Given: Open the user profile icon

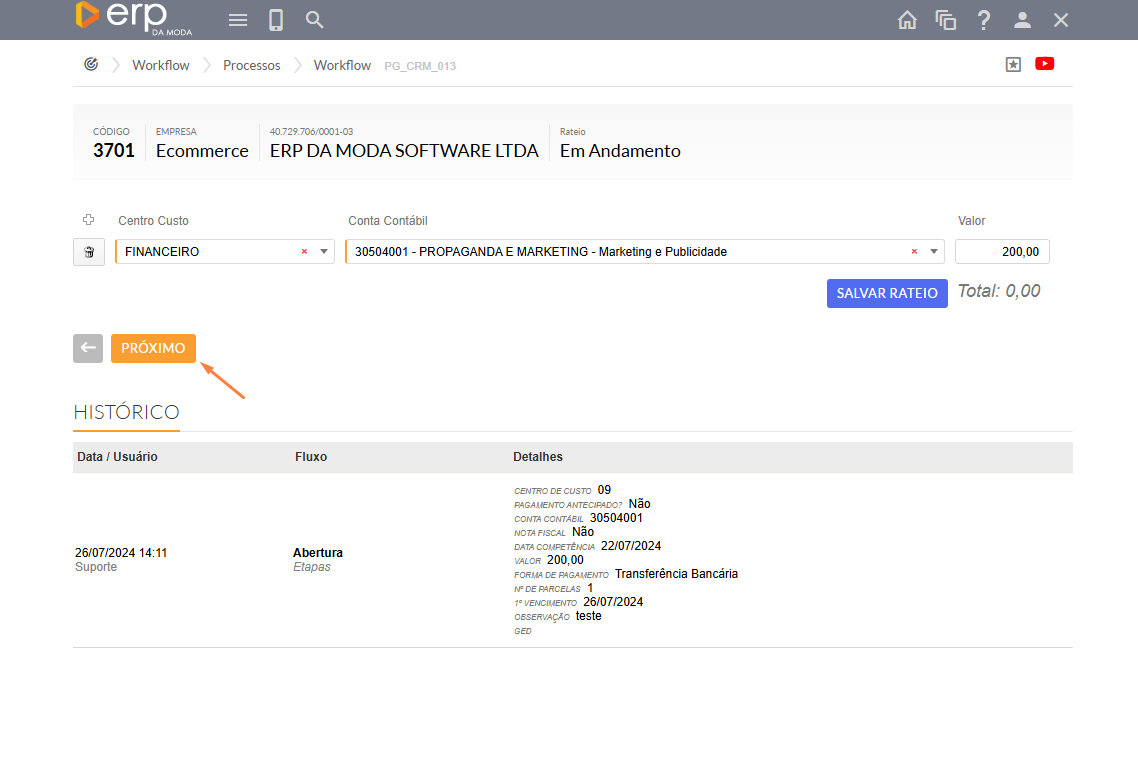Looking at the screenshot, I should tap(1022, 20).
